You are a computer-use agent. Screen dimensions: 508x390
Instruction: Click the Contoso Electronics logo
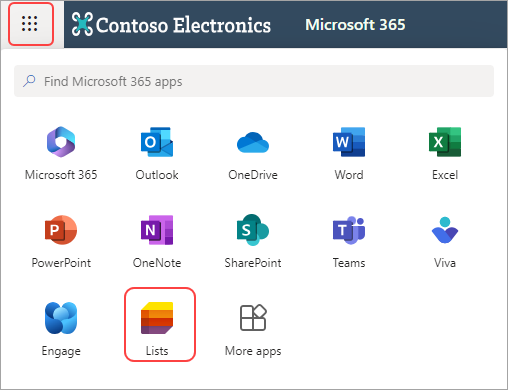(82, 24)
